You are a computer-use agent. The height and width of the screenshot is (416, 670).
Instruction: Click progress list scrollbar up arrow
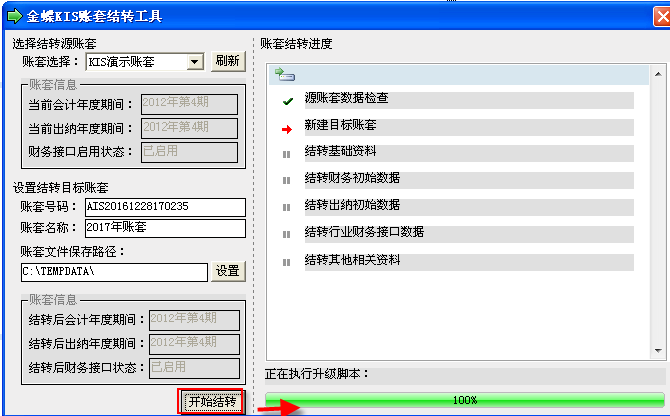pyautogui.click(x=658, y=74)
